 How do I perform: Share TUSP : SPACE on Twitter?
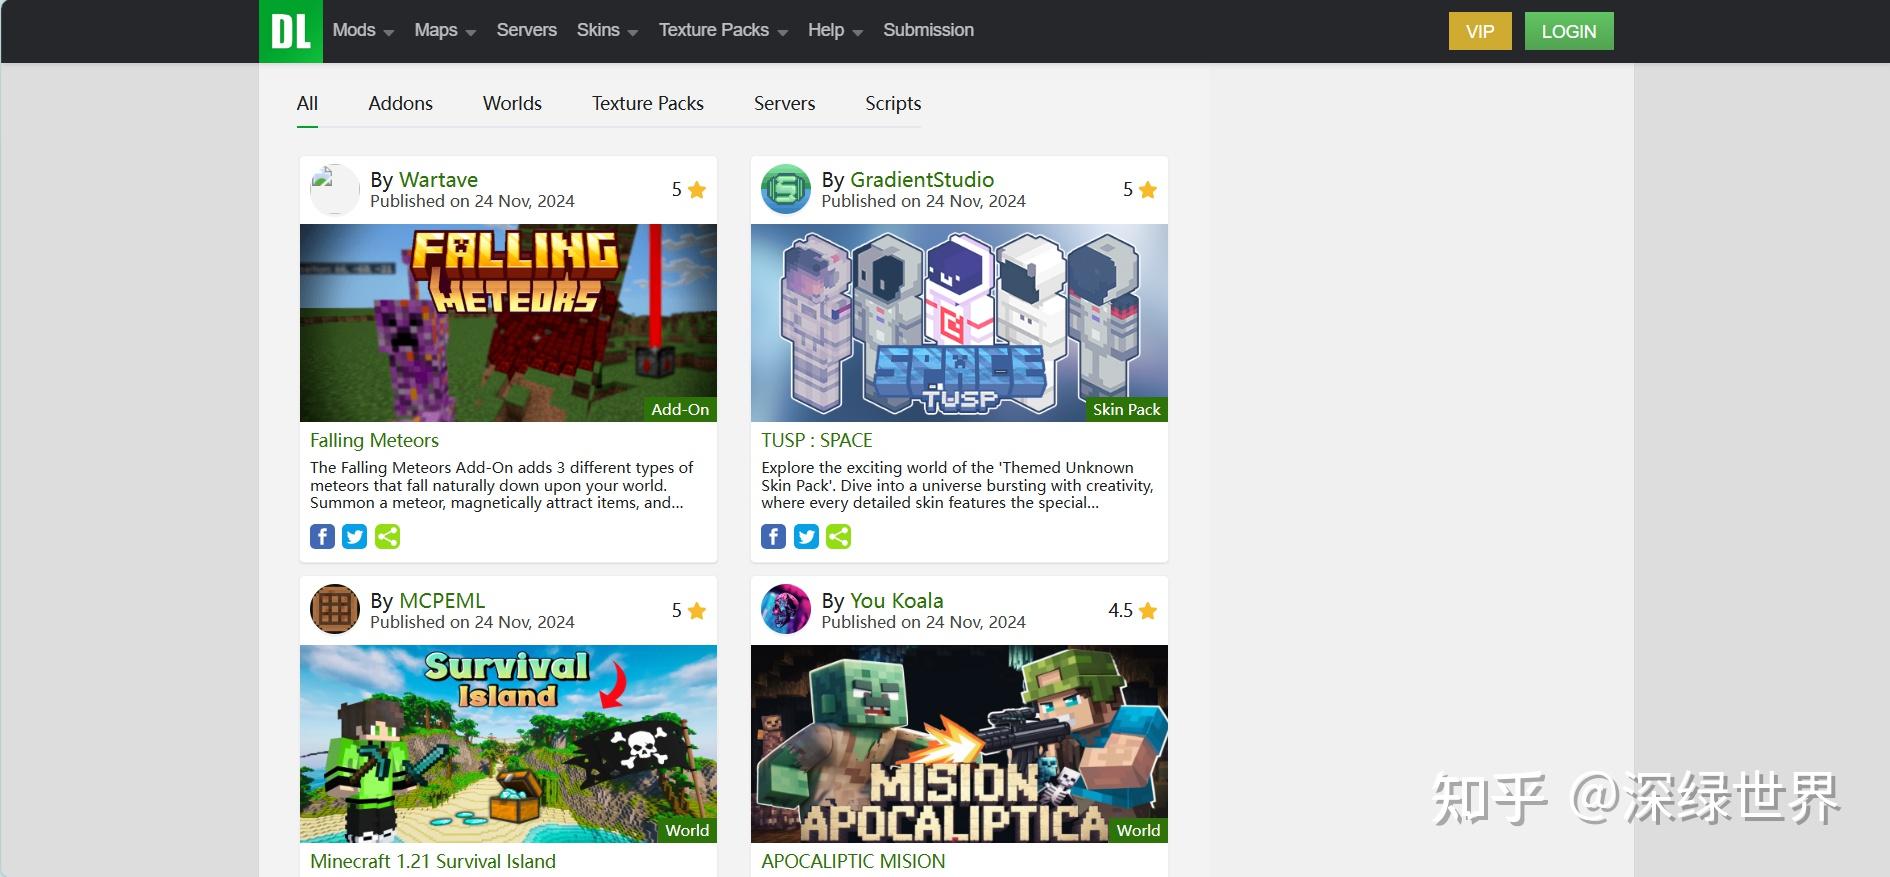pos(806,536)
